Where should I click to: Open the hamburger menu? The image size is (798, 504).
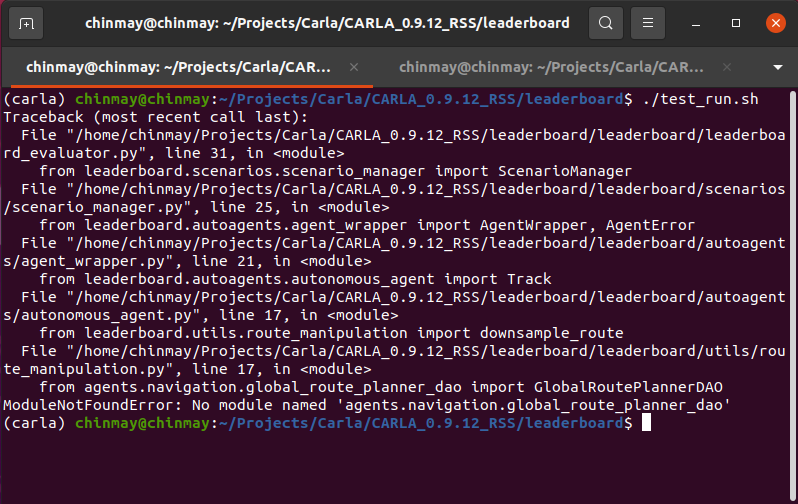coord(647,23)
